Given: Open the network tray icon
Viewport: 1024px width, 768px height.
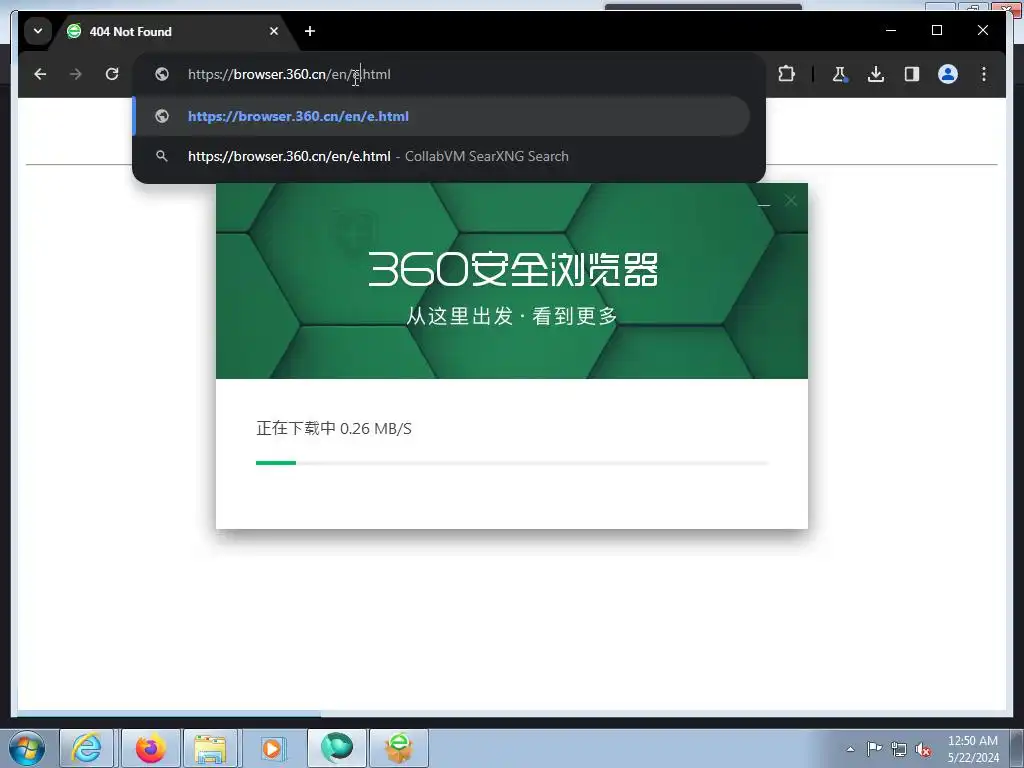Looking at the screenshot, I should [x=899, y=749].
